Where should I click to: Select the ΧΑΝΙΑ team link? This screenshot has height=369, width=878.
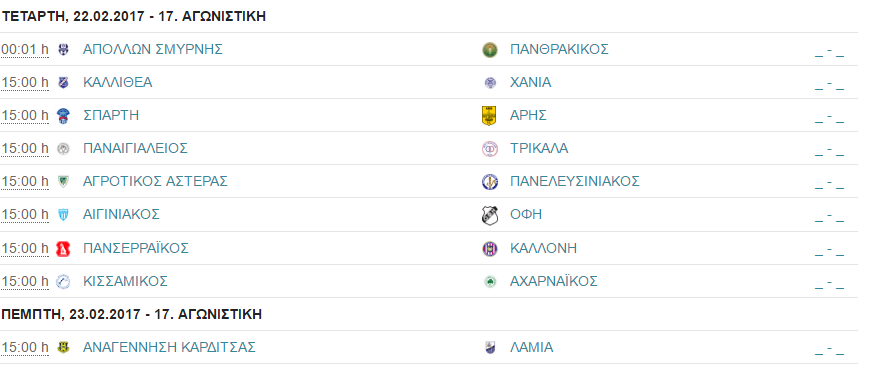tap(530, 82)
